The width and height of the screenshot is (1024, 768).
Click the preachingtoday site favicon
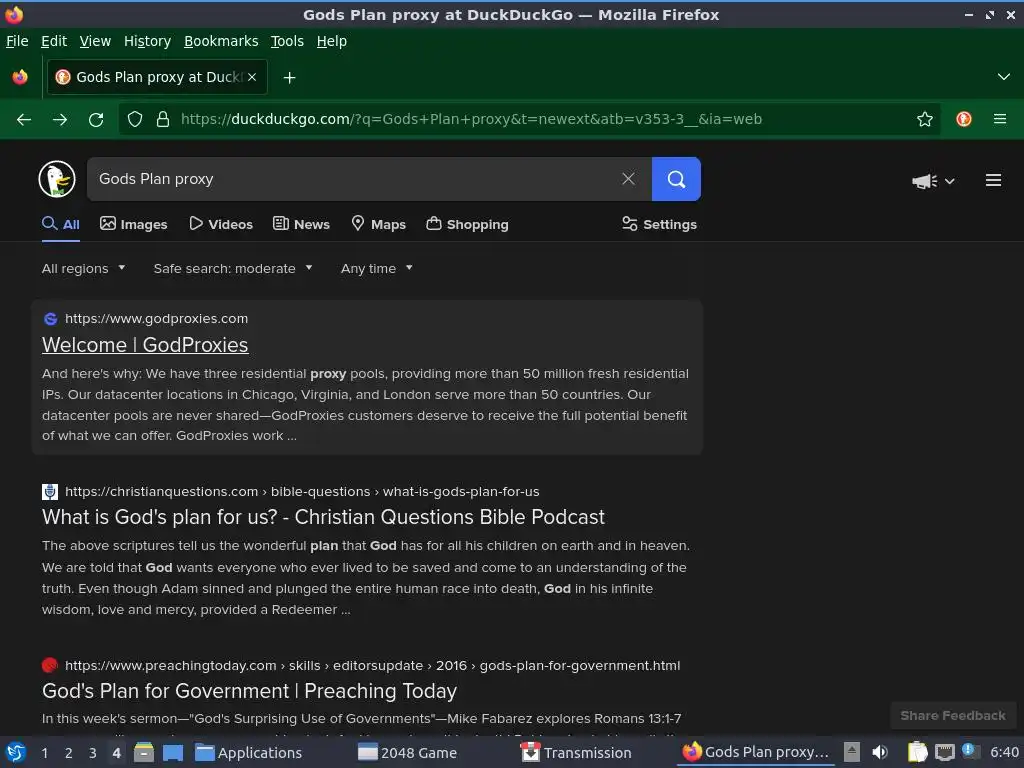(x=50, y=665)
